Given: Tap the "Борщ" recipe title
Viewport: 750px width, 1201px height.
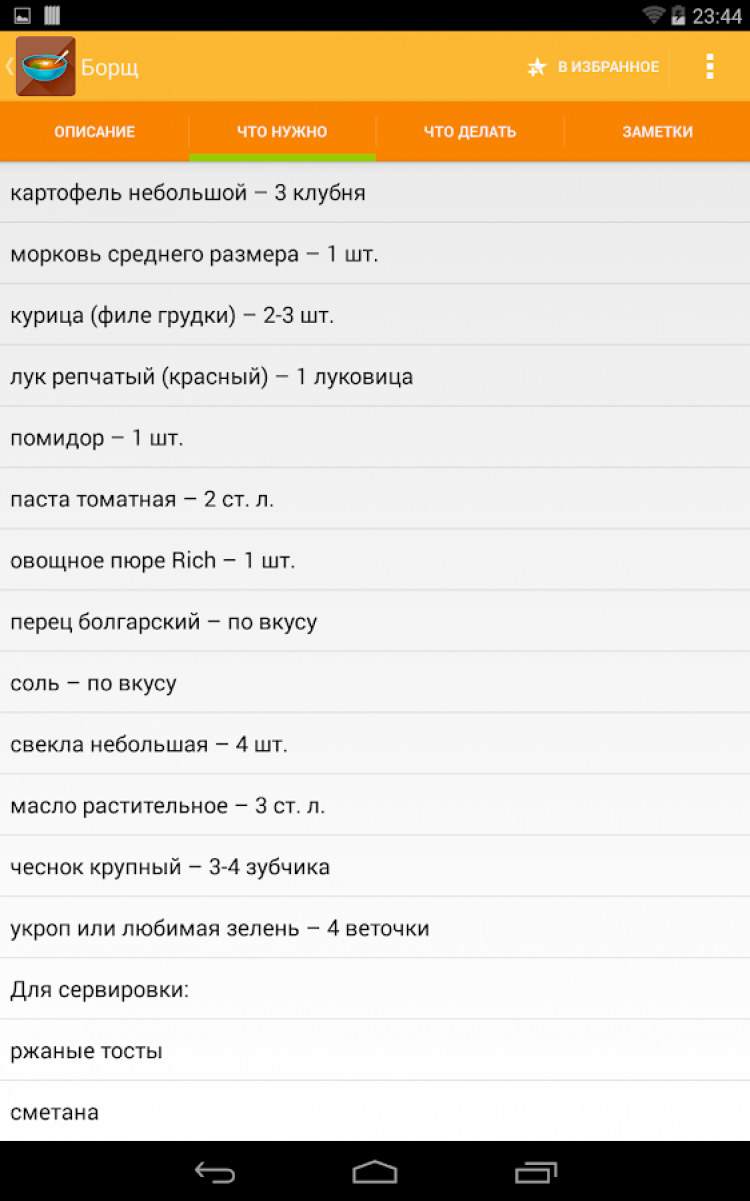Looking at the screenshot, I should coord(110,68).
